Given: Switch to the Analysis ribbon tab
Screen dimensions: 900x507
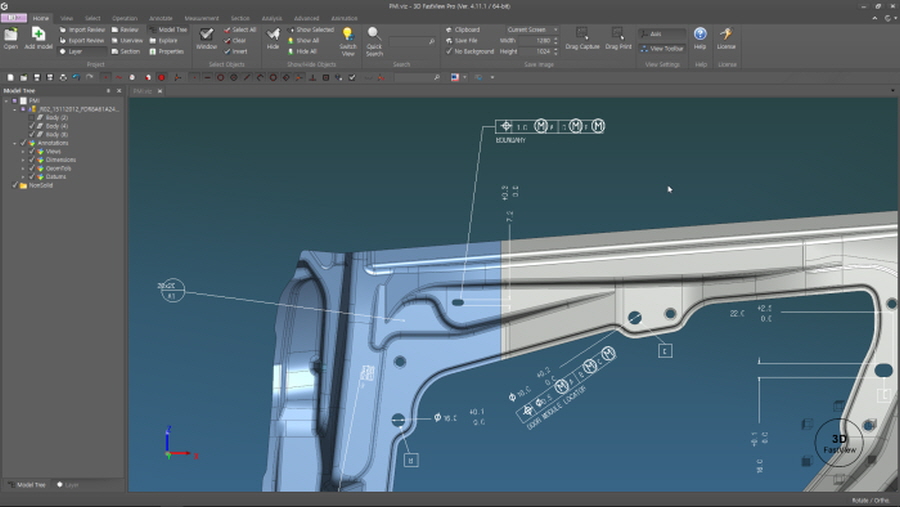Looking at the screenshot, I should [x=271, y=18].
